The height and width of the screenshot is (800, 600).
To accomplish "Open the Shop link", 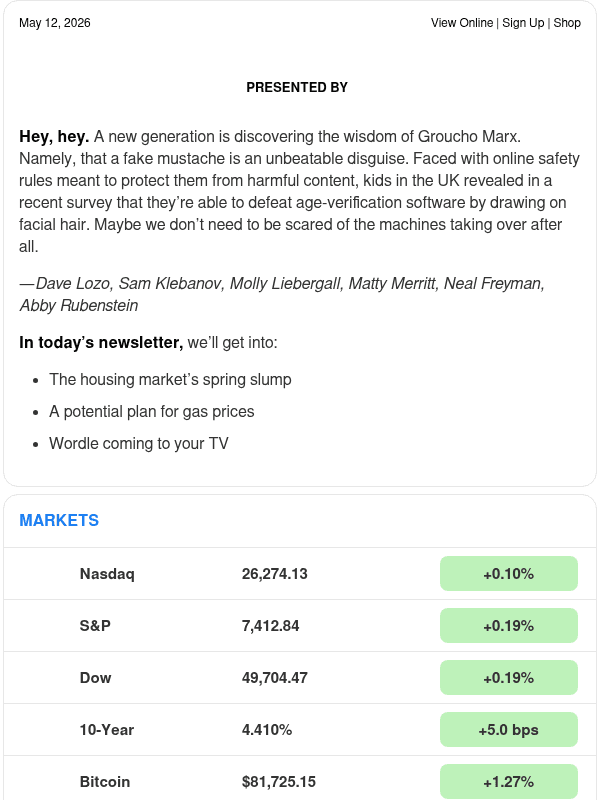I will tap(567, 23).
